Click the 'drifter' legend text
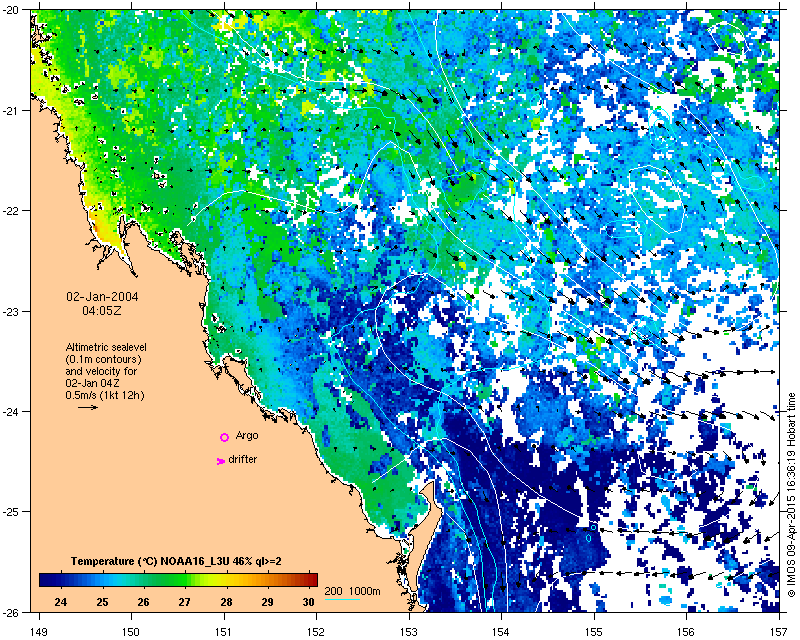This screenshot has width=800, height=640. (242, 459)
